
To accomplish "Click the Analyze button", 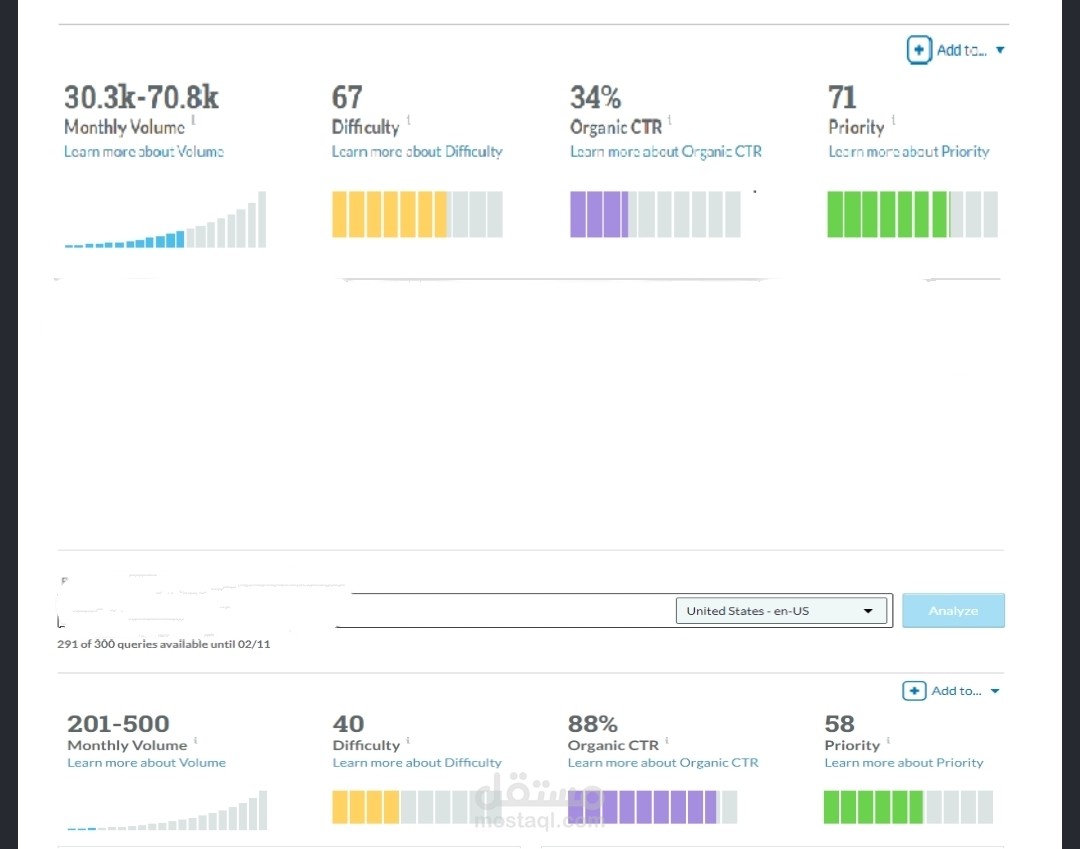I will (x=953, y=611).
